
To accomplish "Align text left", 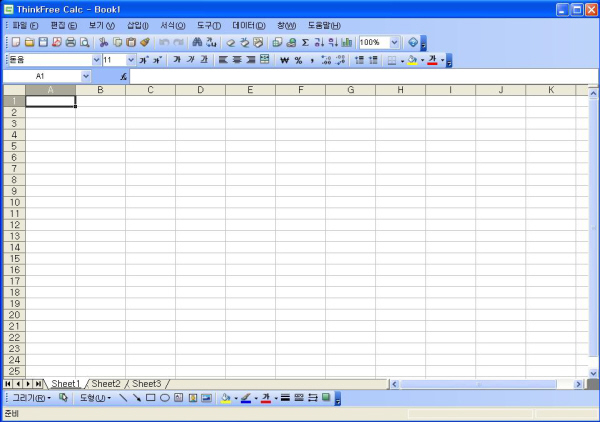I will tap(223, 60).
